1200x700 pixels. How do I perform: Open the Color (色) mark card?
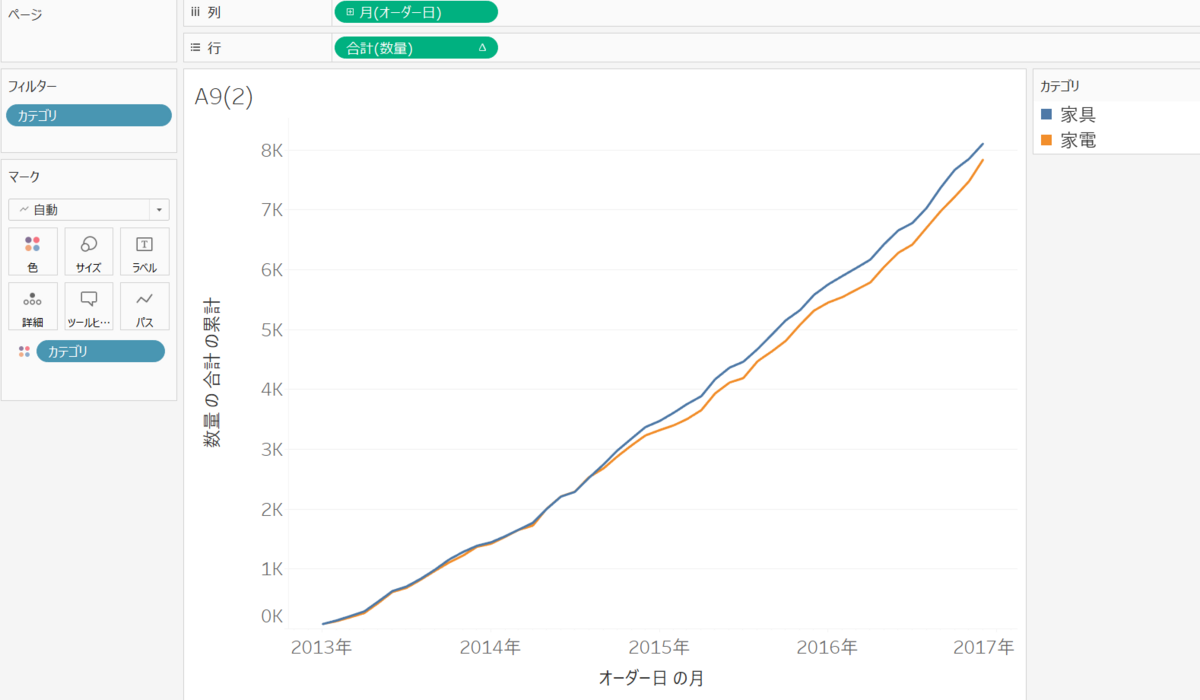pos(33,251)
